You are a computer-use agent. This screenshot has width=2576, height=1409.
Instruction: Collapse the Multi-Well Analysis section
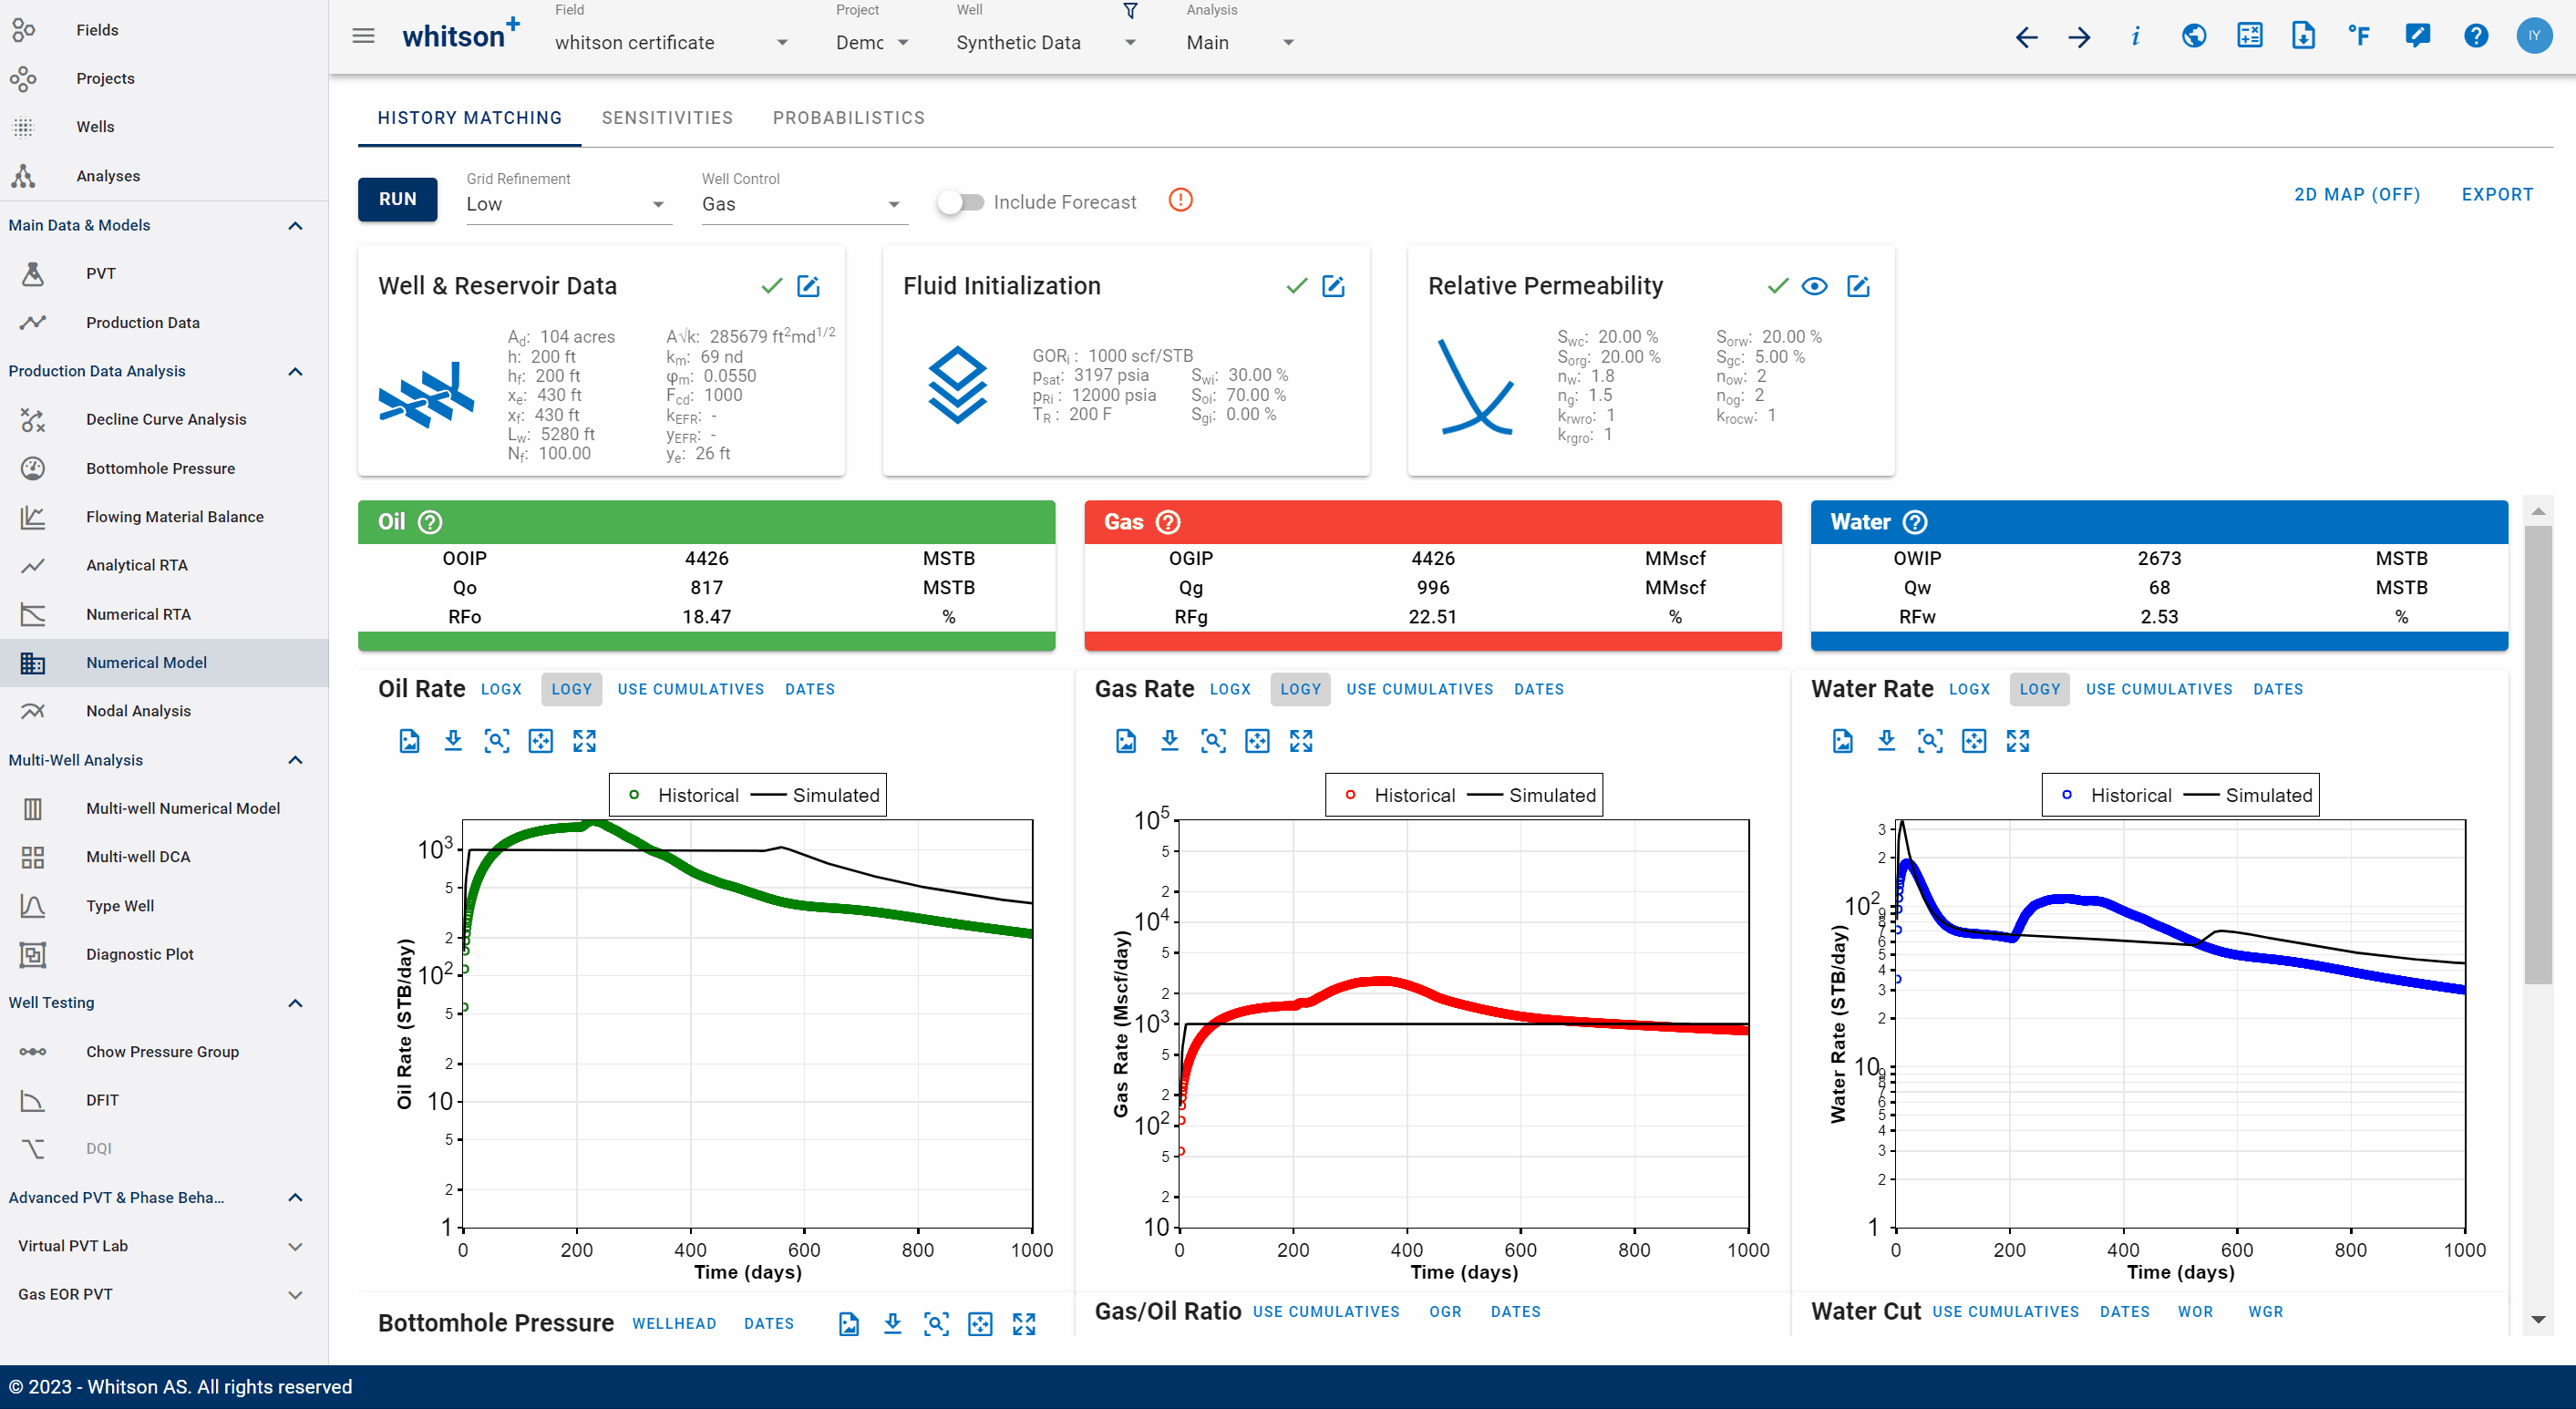(295, 760)
